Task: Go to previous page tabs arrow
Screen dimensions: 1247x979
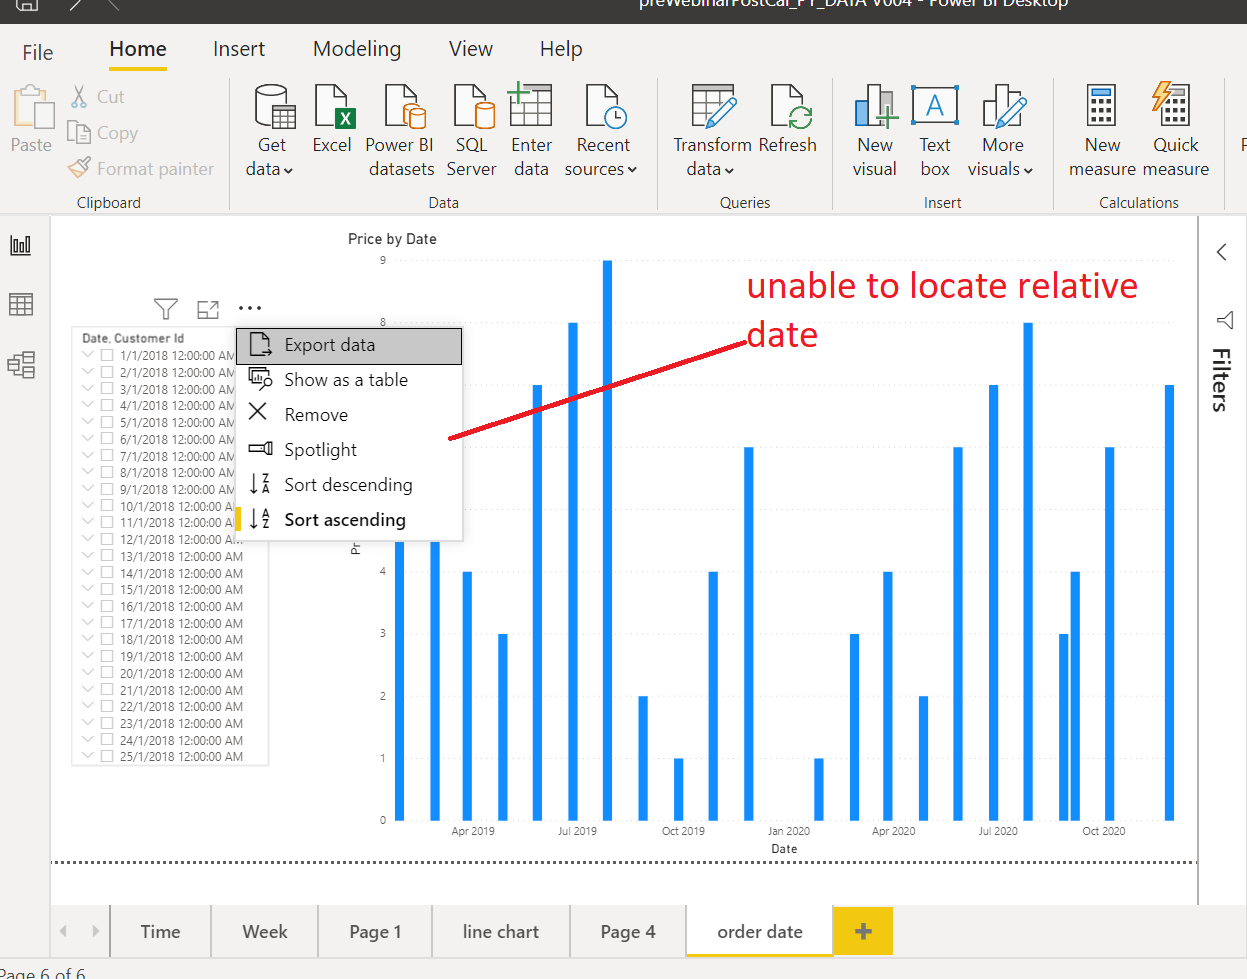Action: [63, 931]
